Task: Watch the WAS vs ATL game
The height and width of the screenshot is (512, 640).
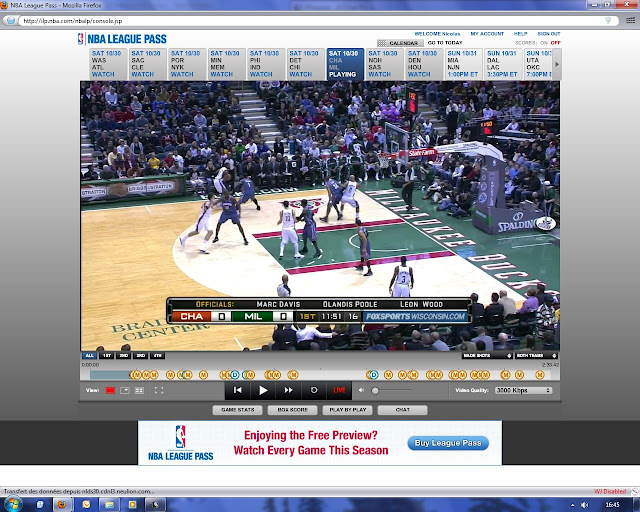Action: (x=108, y=64)
